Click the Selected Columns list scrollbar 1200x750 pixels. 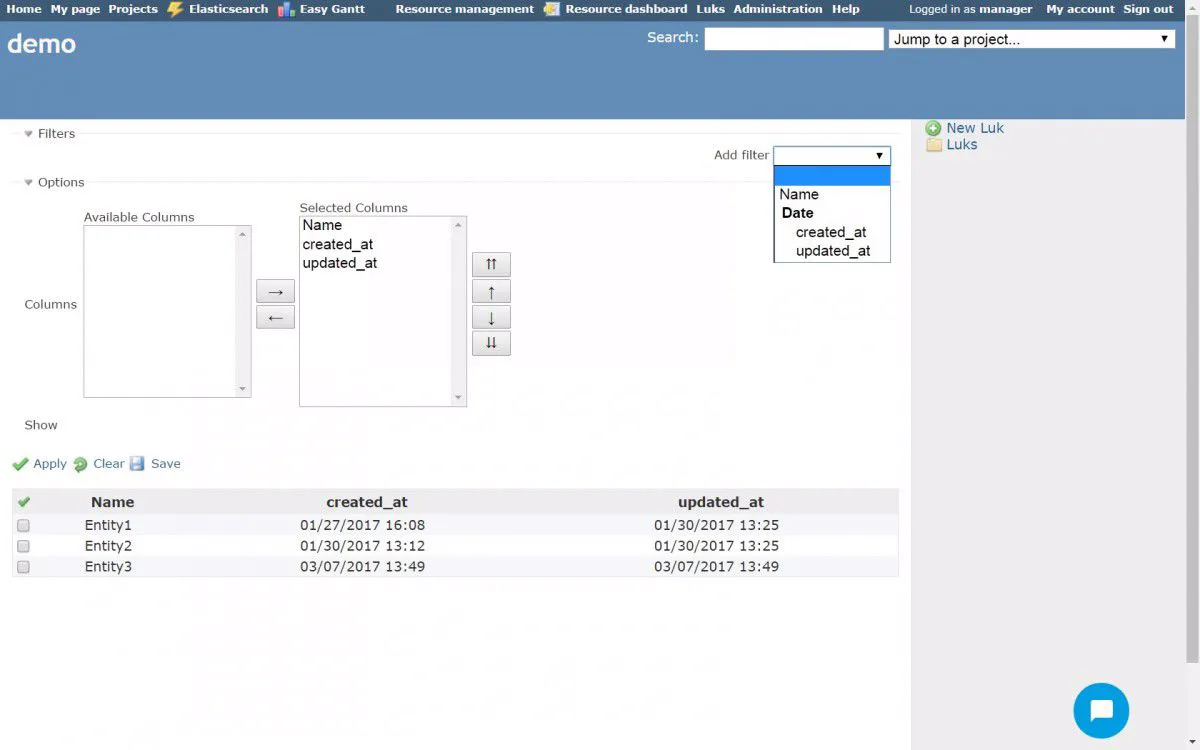point(459,311)
